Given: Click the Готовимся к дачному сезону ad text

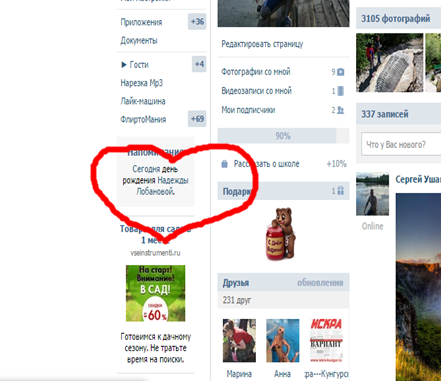Looking at the screenshot, I should click(155, 348).
